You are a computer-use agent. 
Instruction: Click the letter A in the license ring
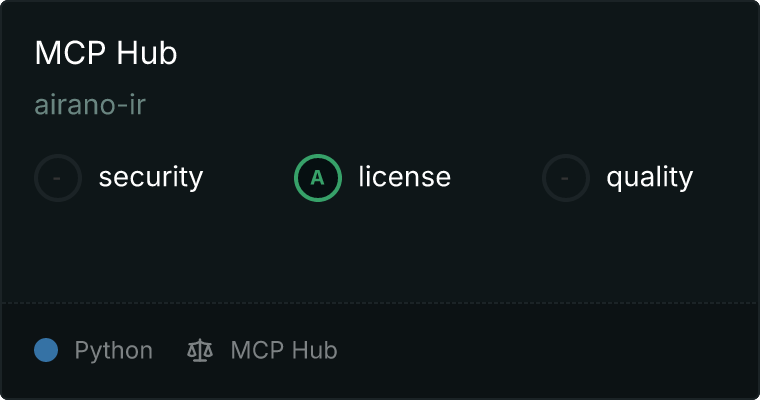[x=317, y=178]
